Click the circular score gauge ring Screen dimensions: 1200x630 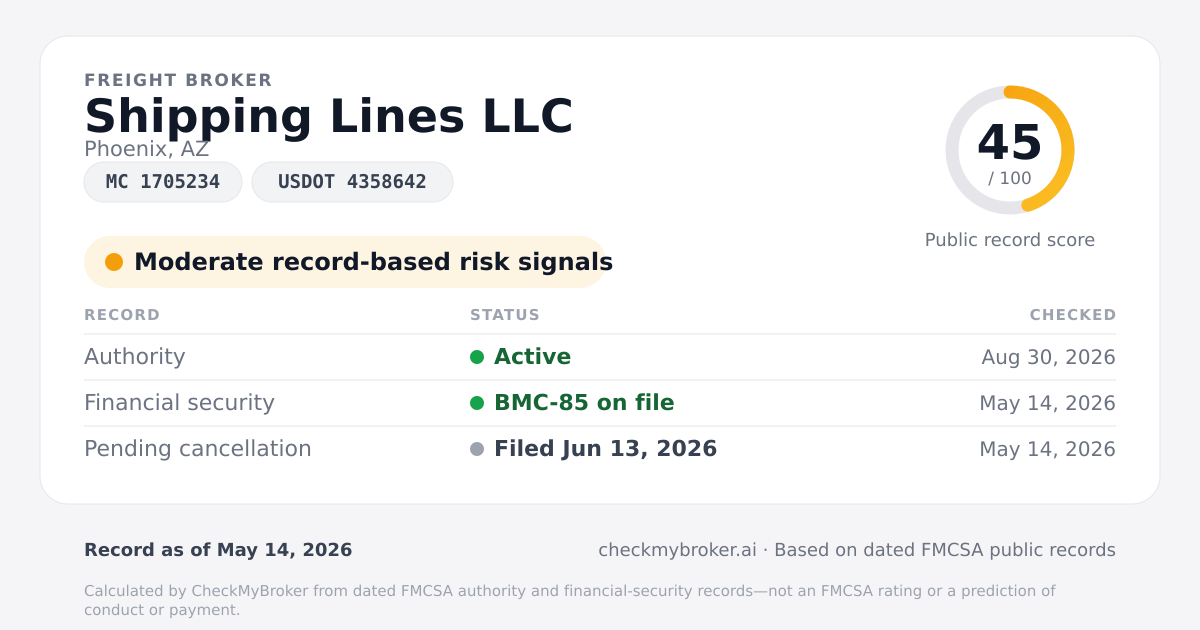(x=1010, y=150)
